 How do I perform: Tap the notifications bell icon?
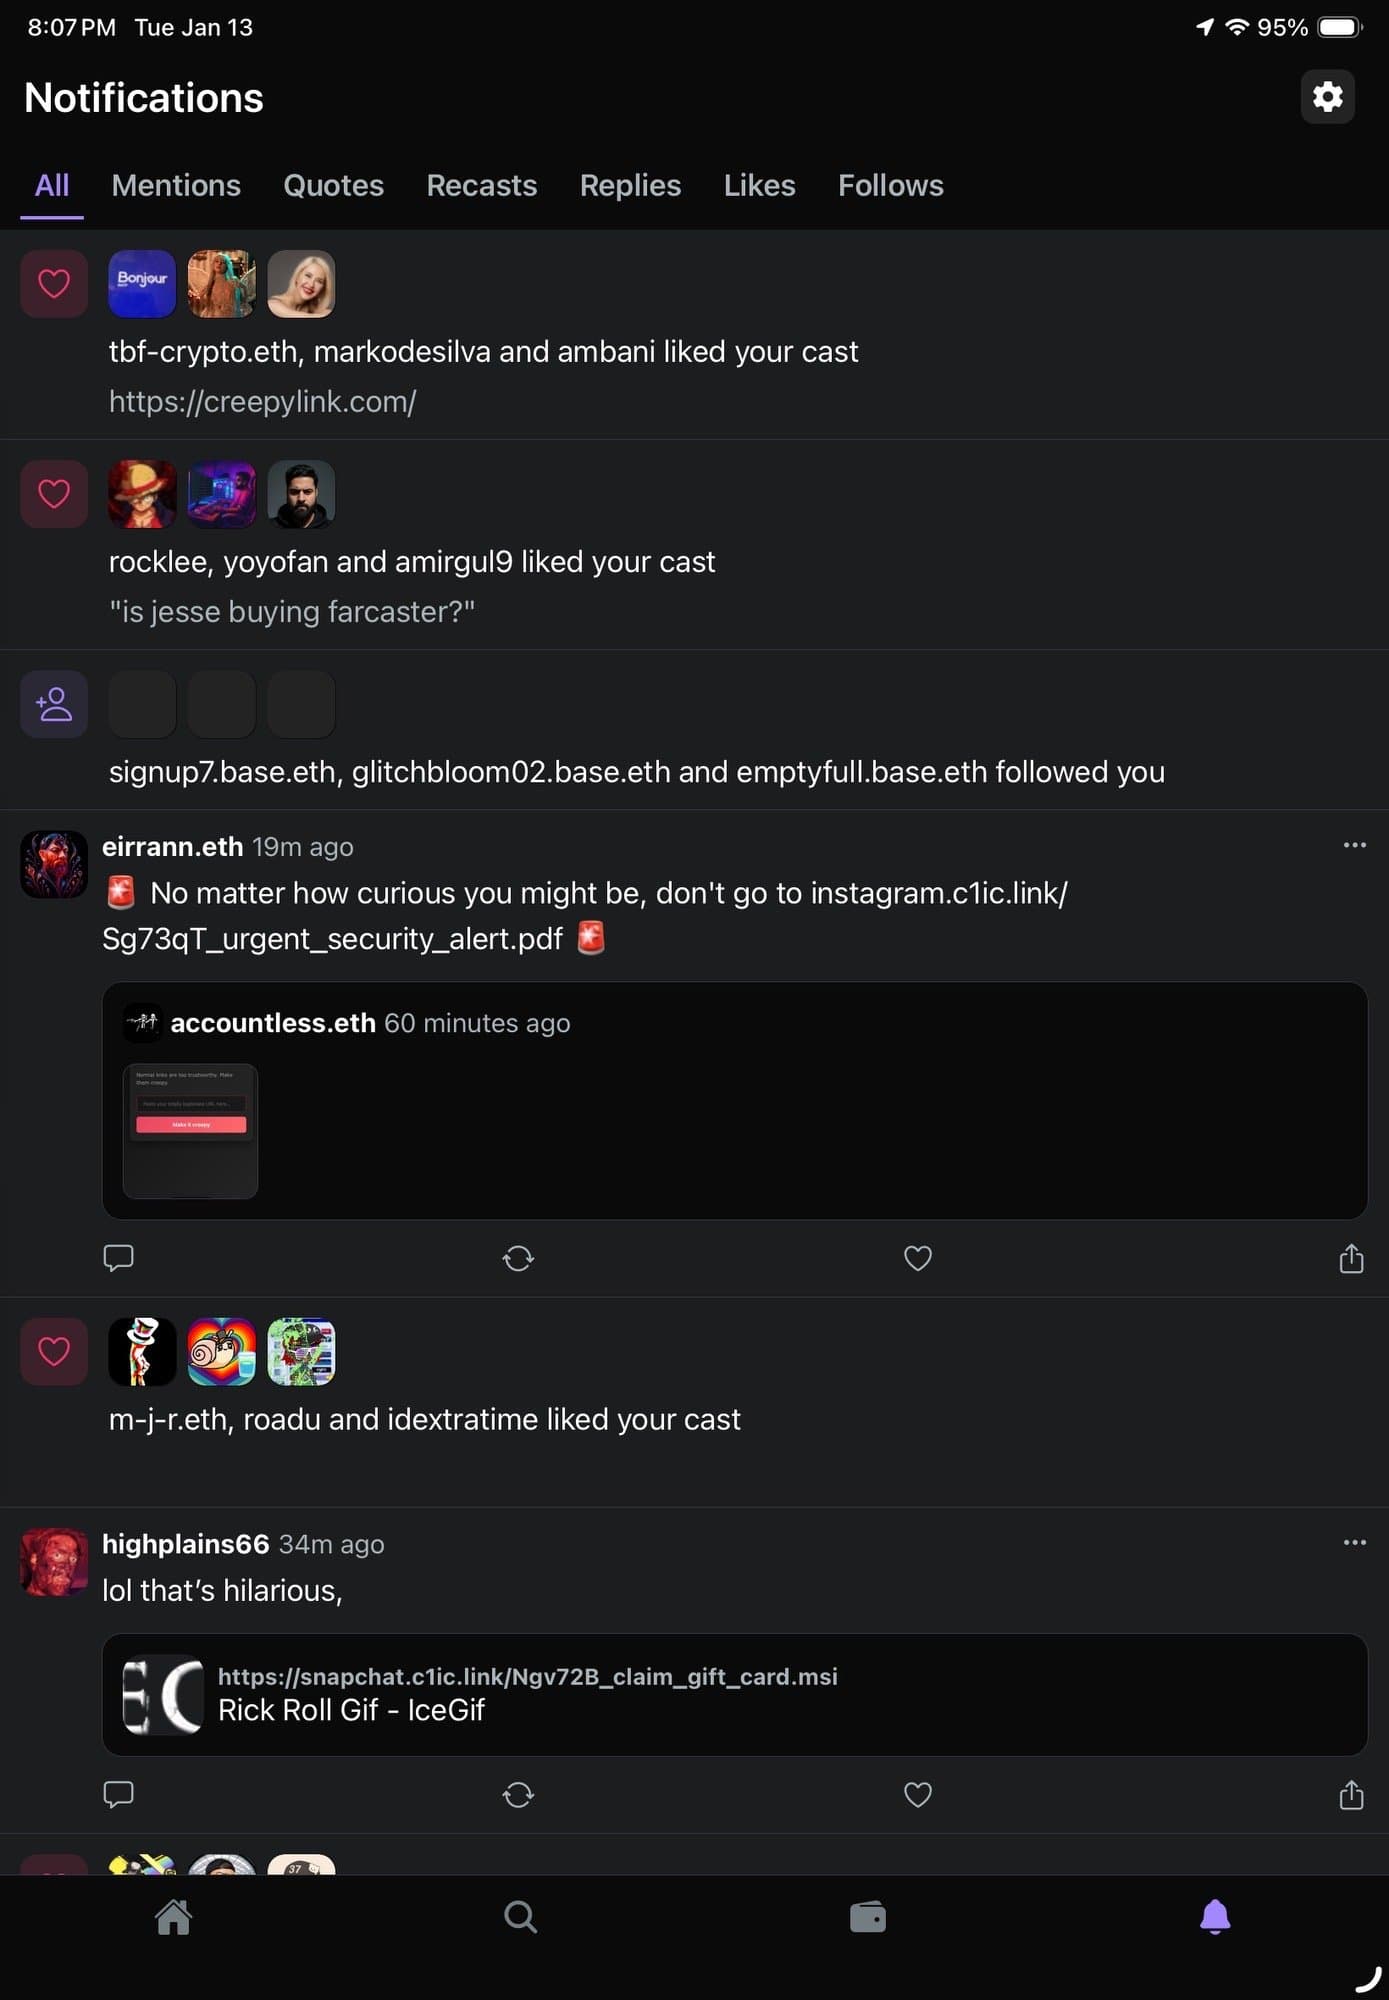click(1214, 1917)
